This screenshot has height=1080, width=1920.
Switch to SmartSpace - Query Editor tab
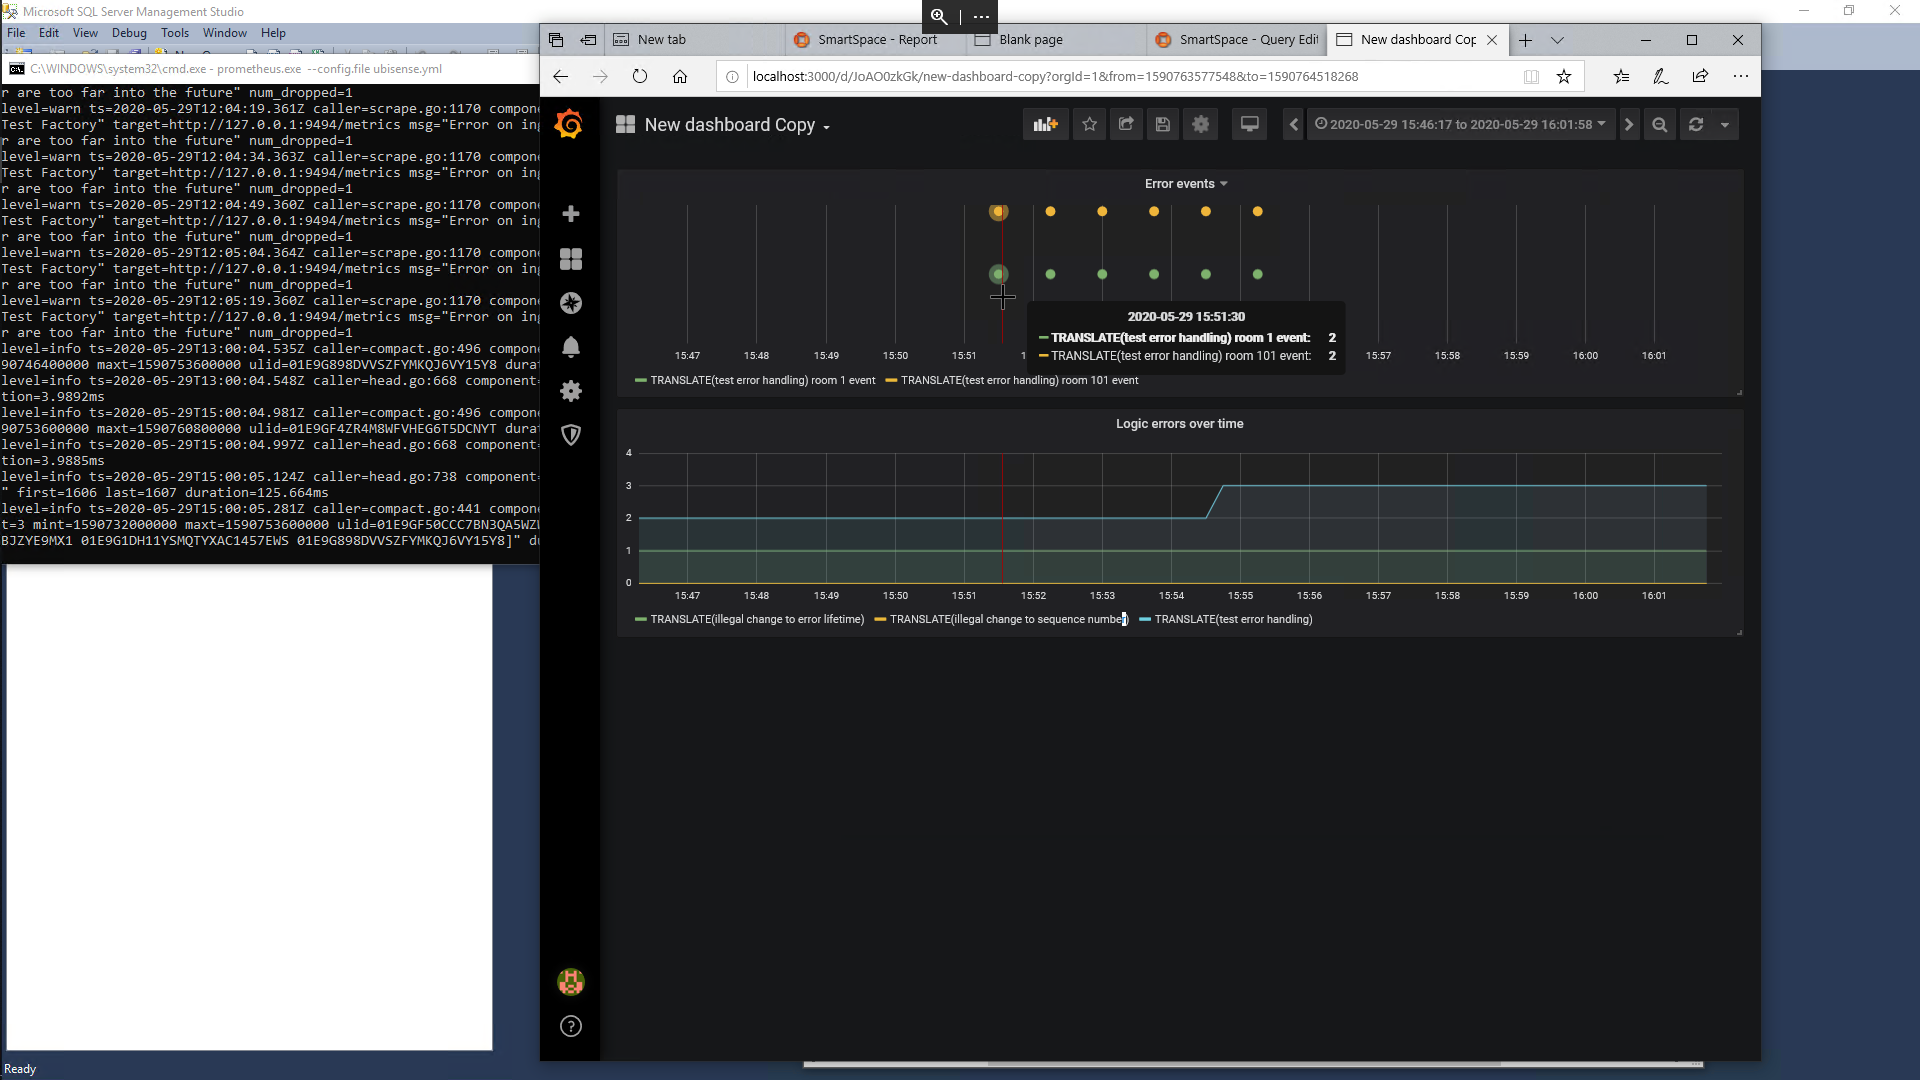(x=1237, y=40)
